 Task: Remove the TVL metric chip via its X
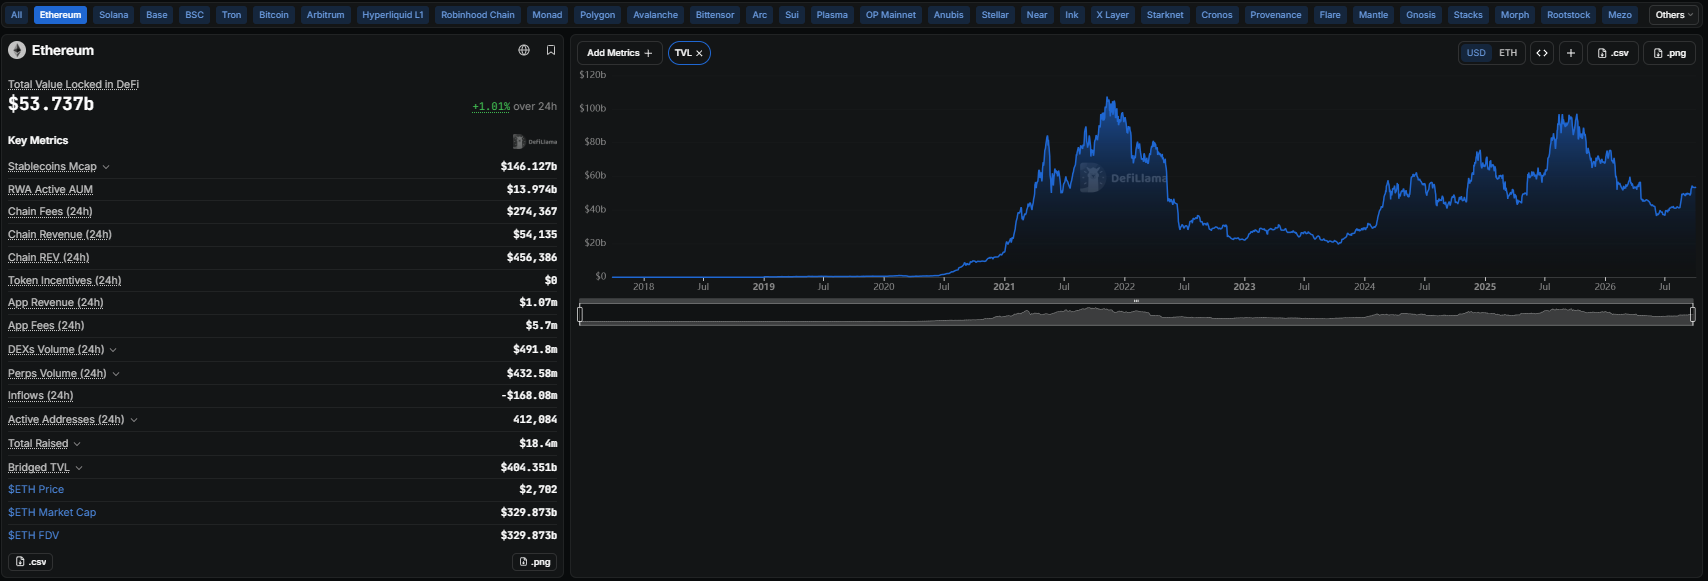point(699,53)
